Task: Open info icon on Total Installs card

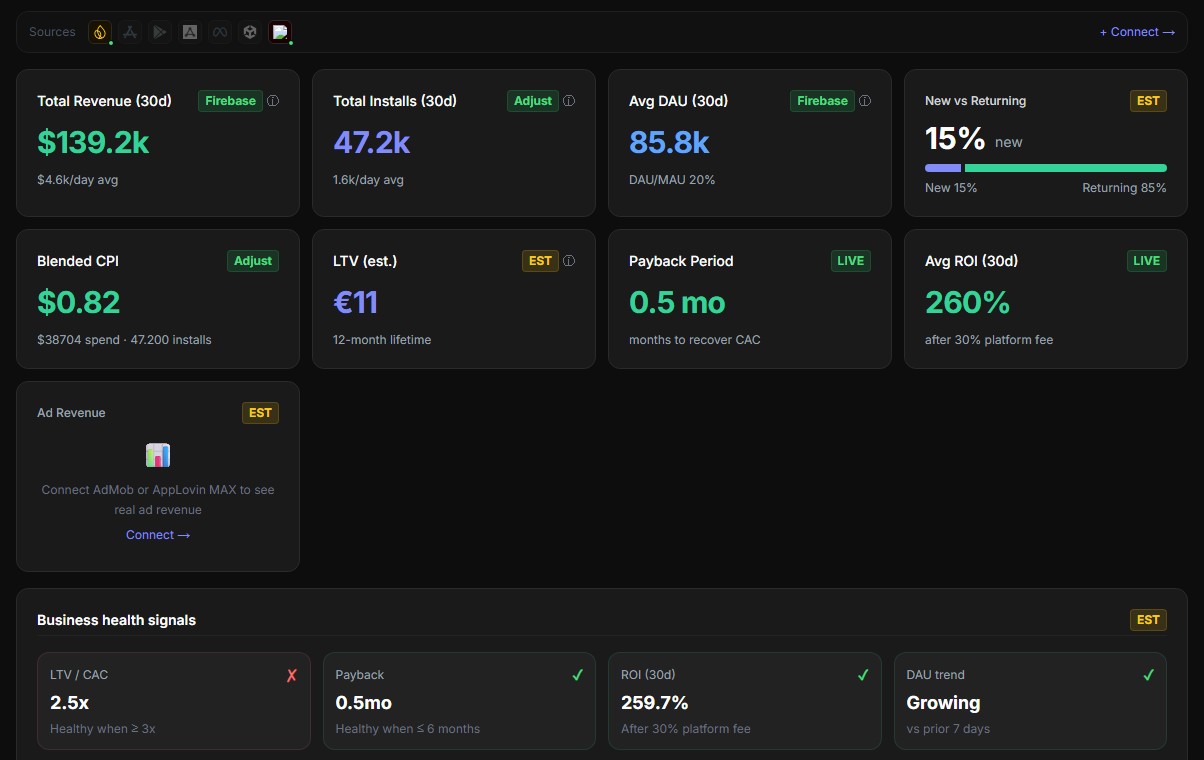Action: (x=569, y=101)
